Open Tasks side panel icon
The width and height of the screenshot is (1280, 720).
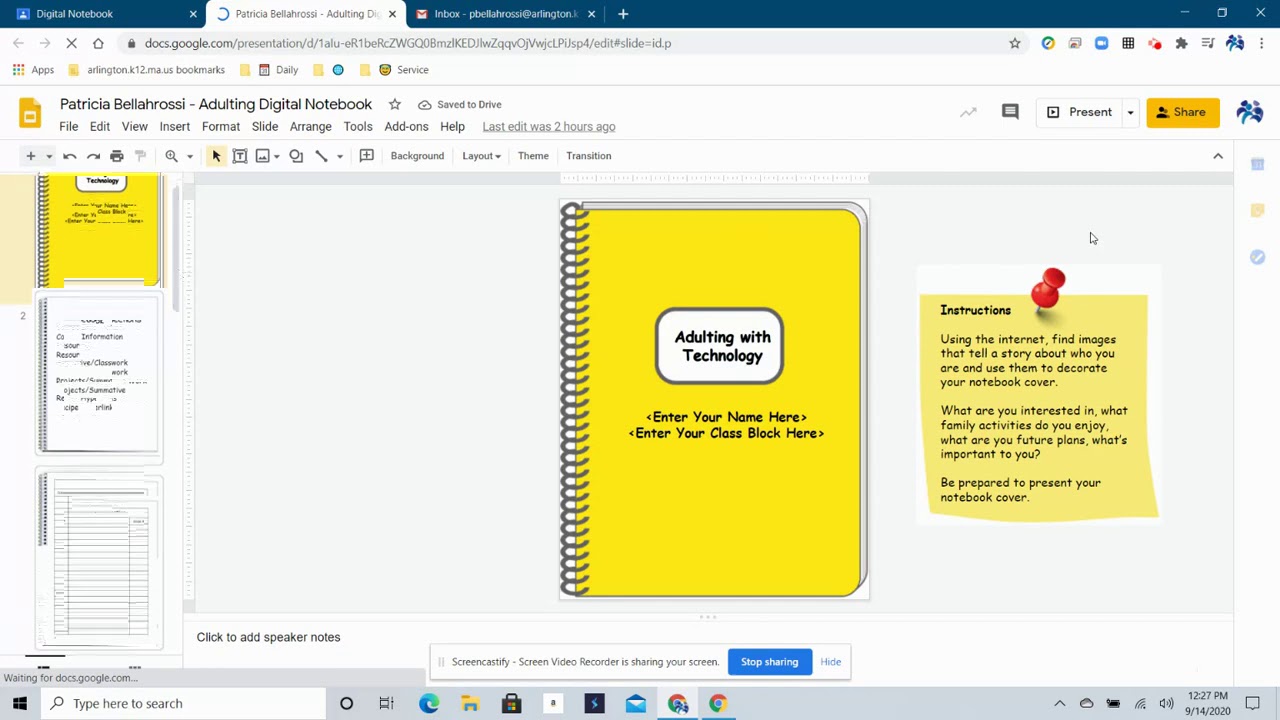click(x=1258, y=257)
